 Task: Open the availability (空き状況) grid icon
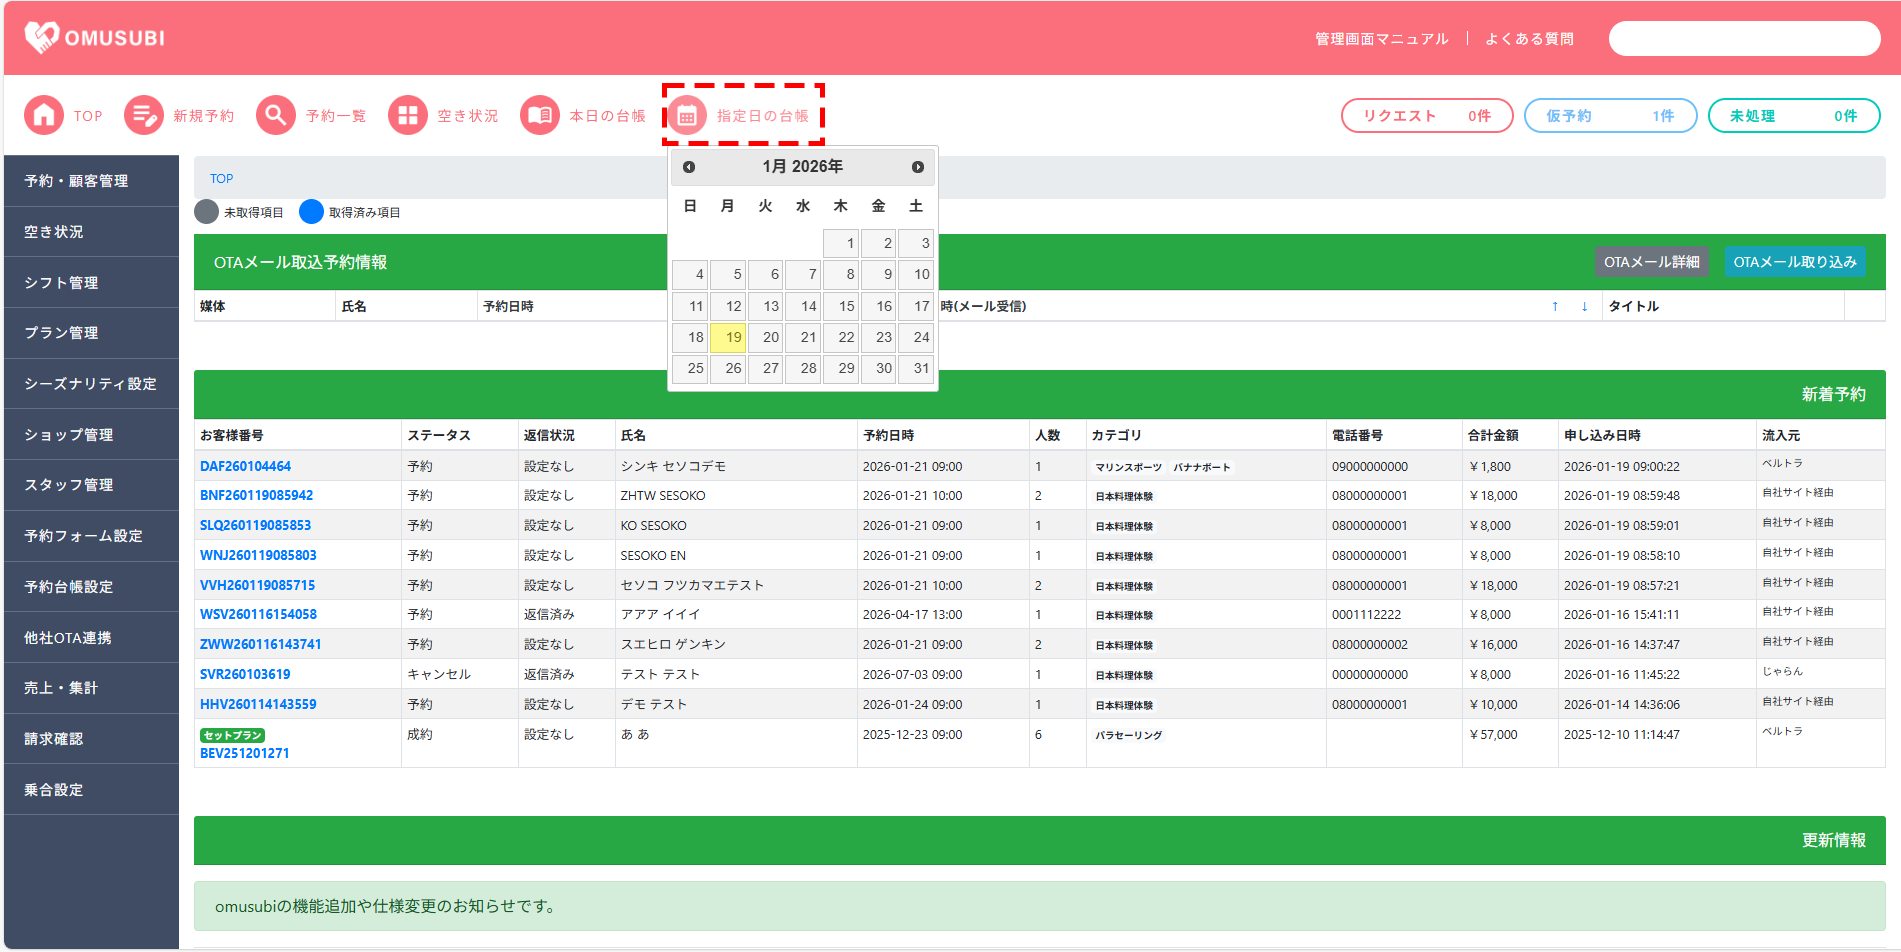tap(407, 116)
